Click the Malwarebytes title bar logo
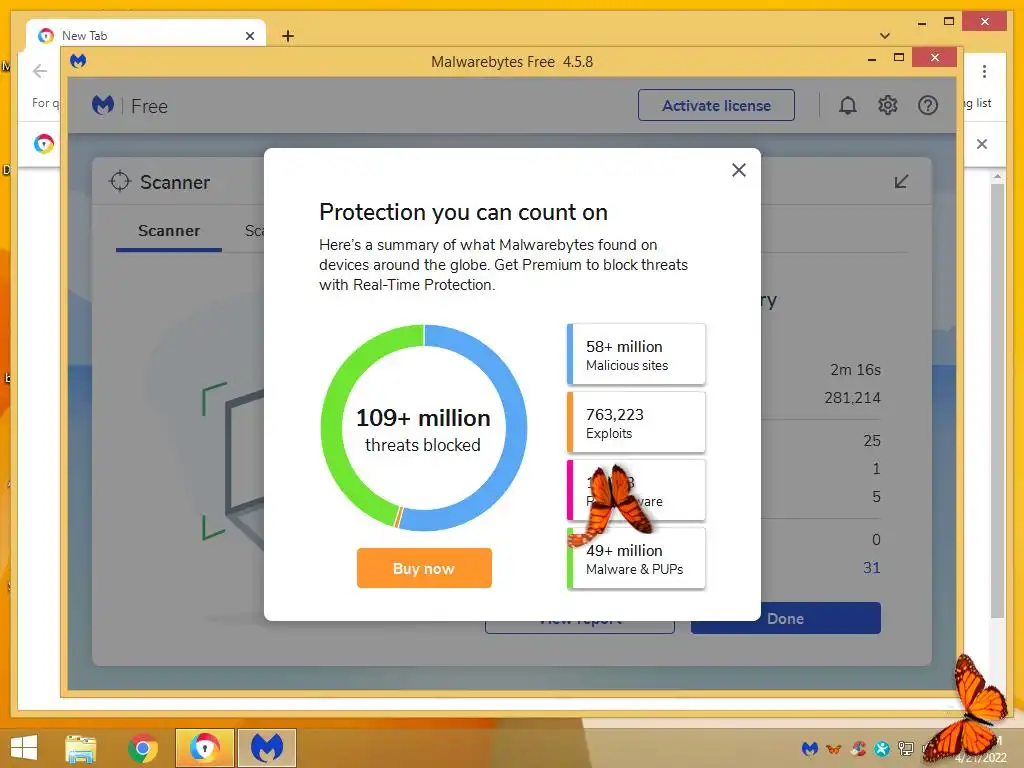This screenshot has height=768, width=1024. (78, 61)
